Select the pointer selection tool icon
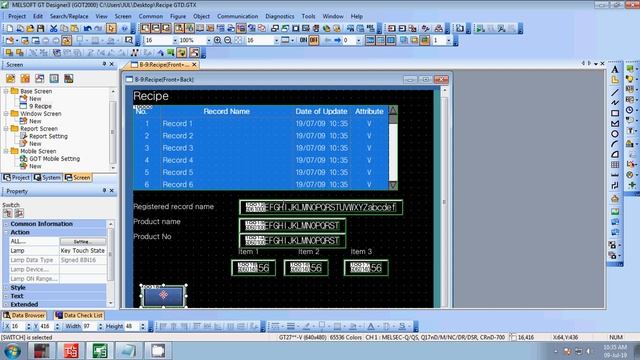 click(x=111, y=28)
